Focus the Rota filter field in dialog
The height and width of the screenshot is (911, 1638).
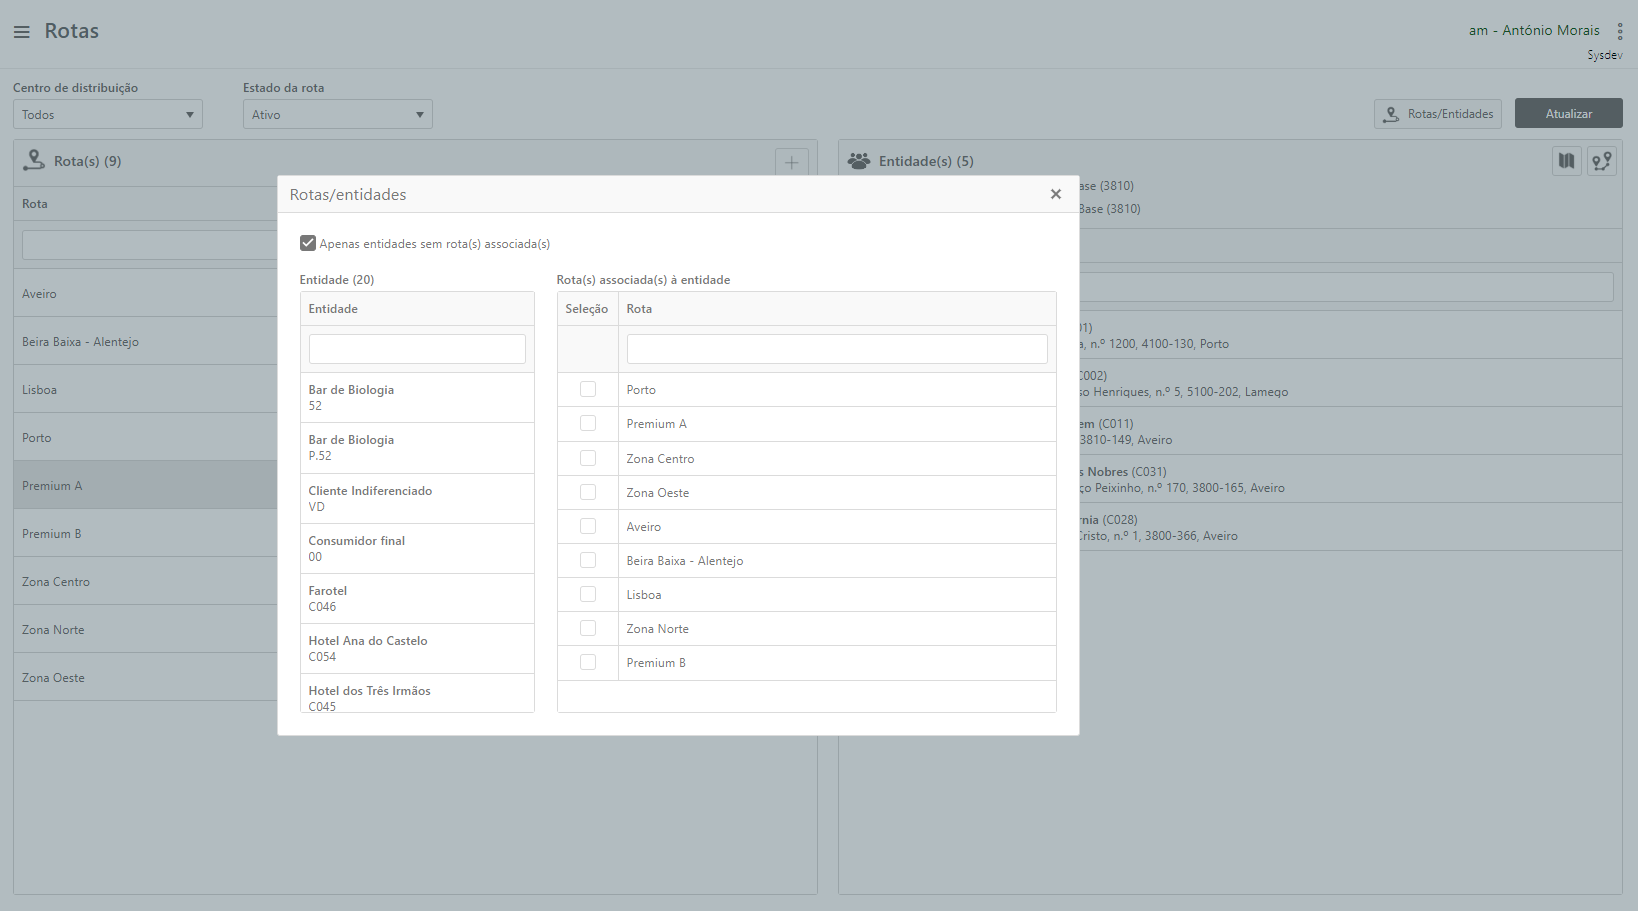(836, 349)
